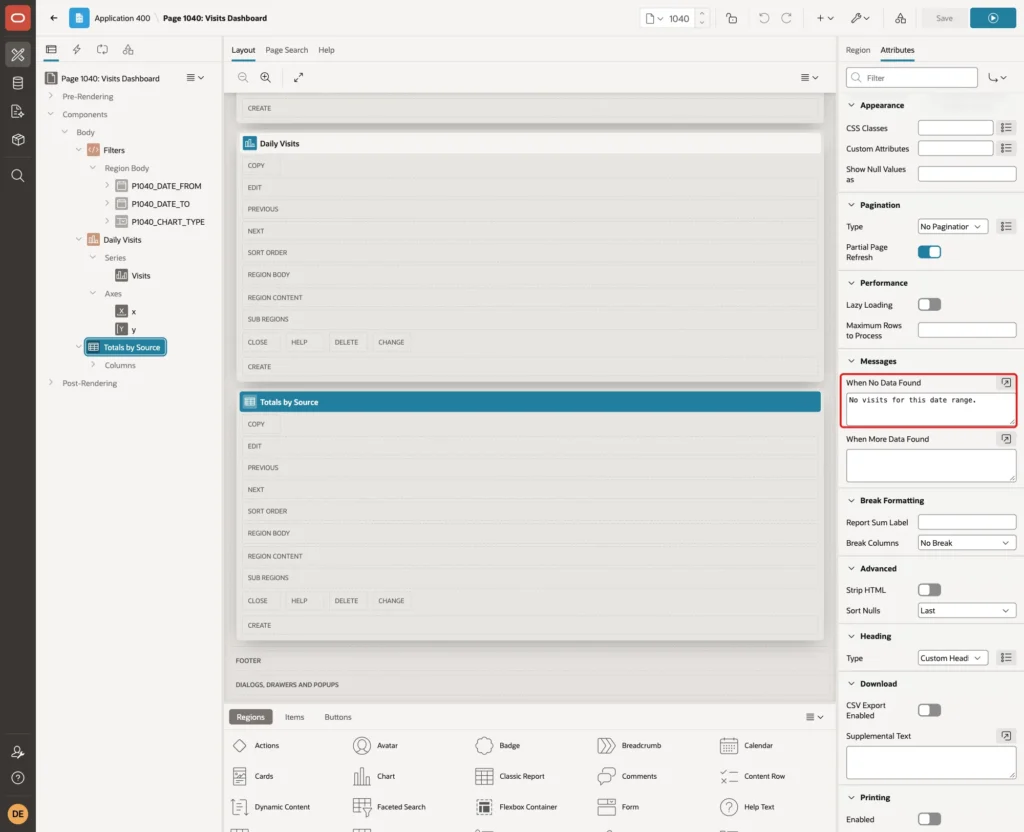
Task: Open Shared Components icon in tree pane
Action: (x=128, y=50)
